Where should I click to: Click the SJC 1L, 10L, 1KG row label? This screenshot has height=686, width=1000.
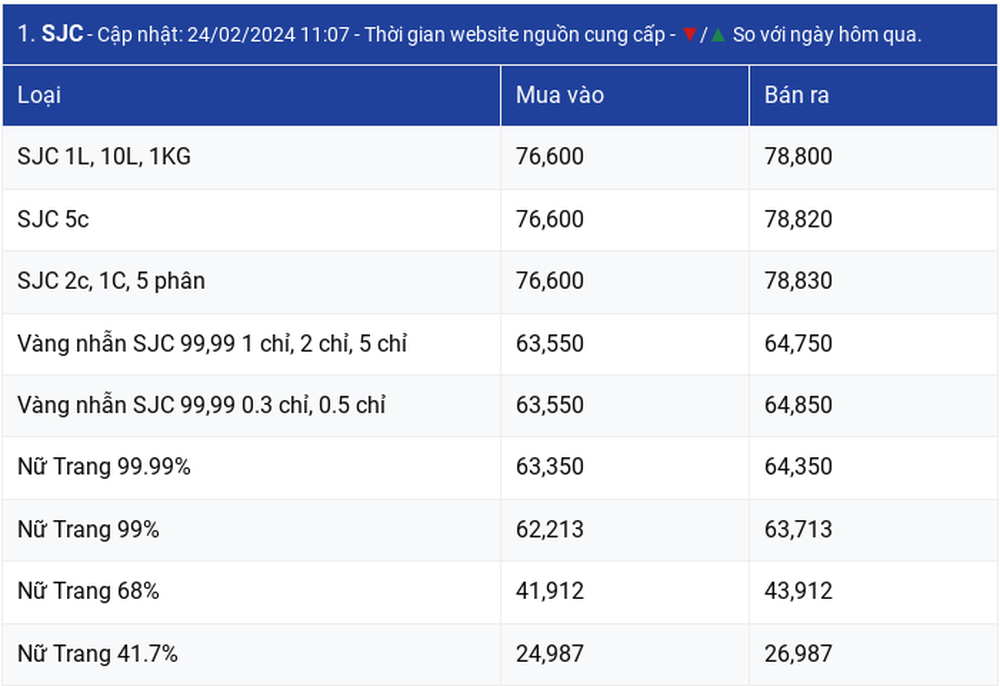[104, 157]
